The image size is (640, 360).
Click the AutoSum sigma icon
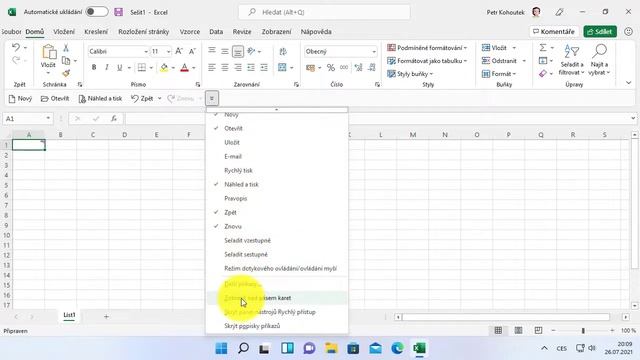coord(543,48)
